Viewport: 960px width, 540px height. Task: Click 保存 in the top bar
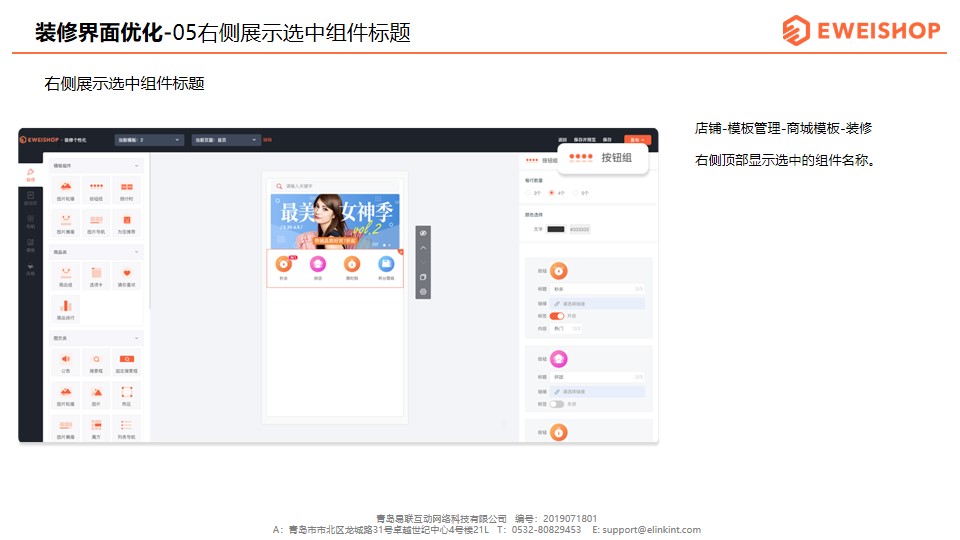point(607,140)
